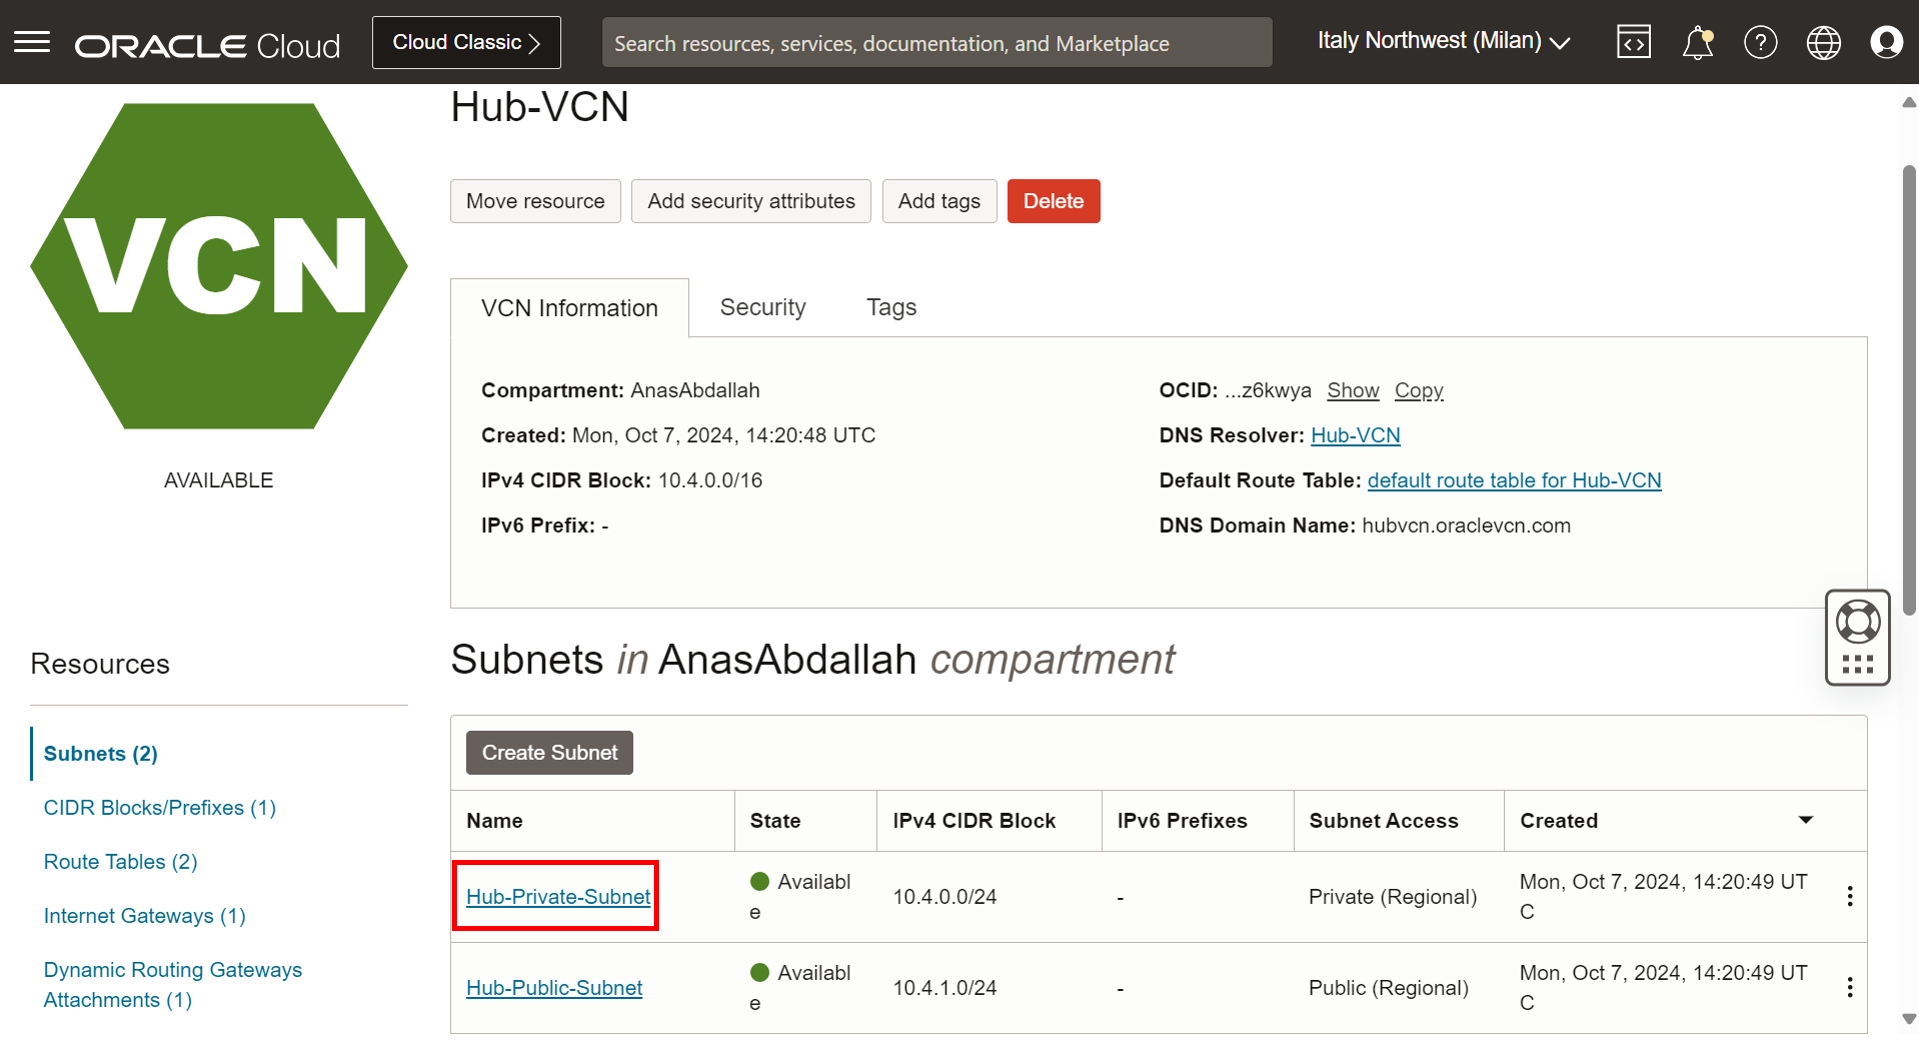This screenshot has width=1919, height=1043.
Task: Open default route table for Hub-VCN
Action: 1514,480
